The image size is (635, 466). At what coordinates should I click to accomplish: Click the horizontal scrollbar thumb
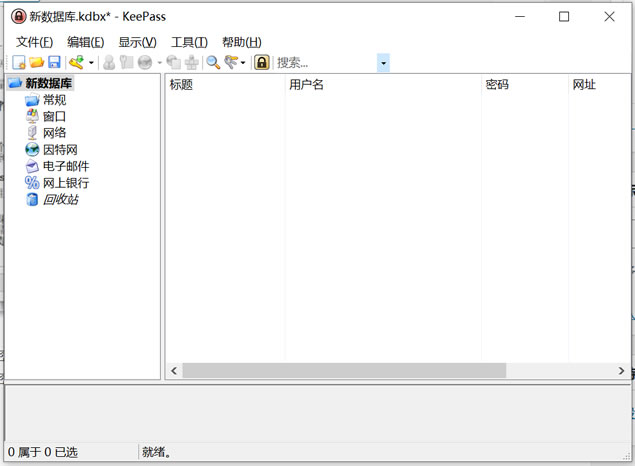(344, 371)
